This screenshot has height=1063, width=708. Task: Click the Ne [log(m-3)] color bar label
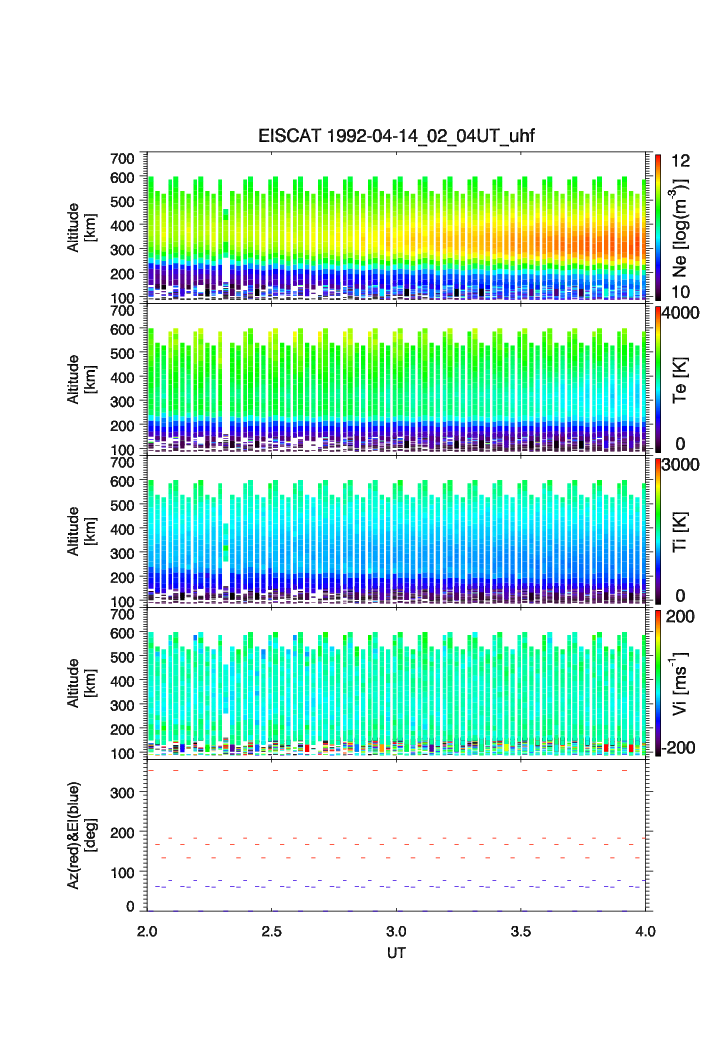click(679, 228)
